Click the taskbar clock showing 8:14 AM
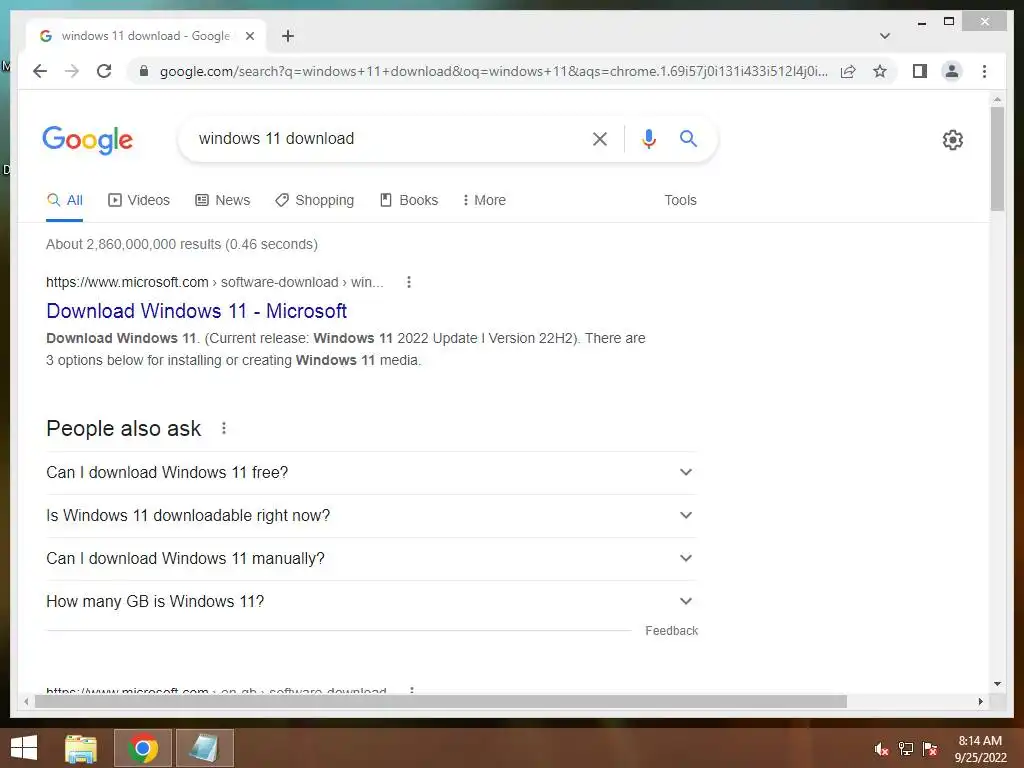The width and height of the screenshot is (1024, 768). [980, 749]
